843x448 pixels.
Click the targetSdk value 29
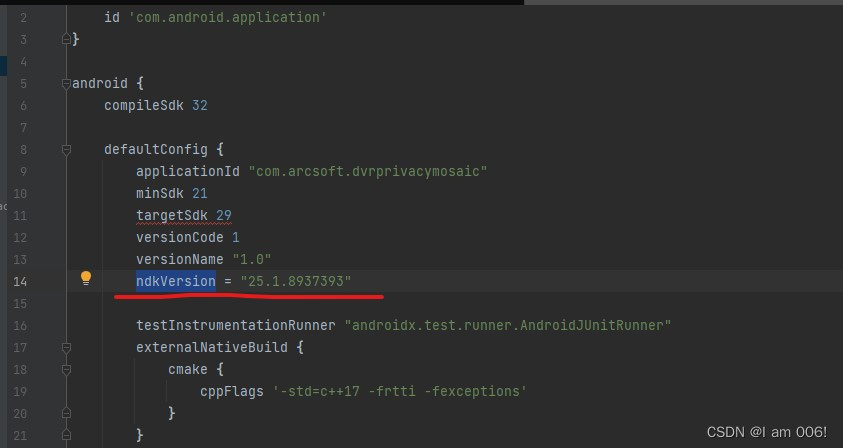click(x=224, y=215)
